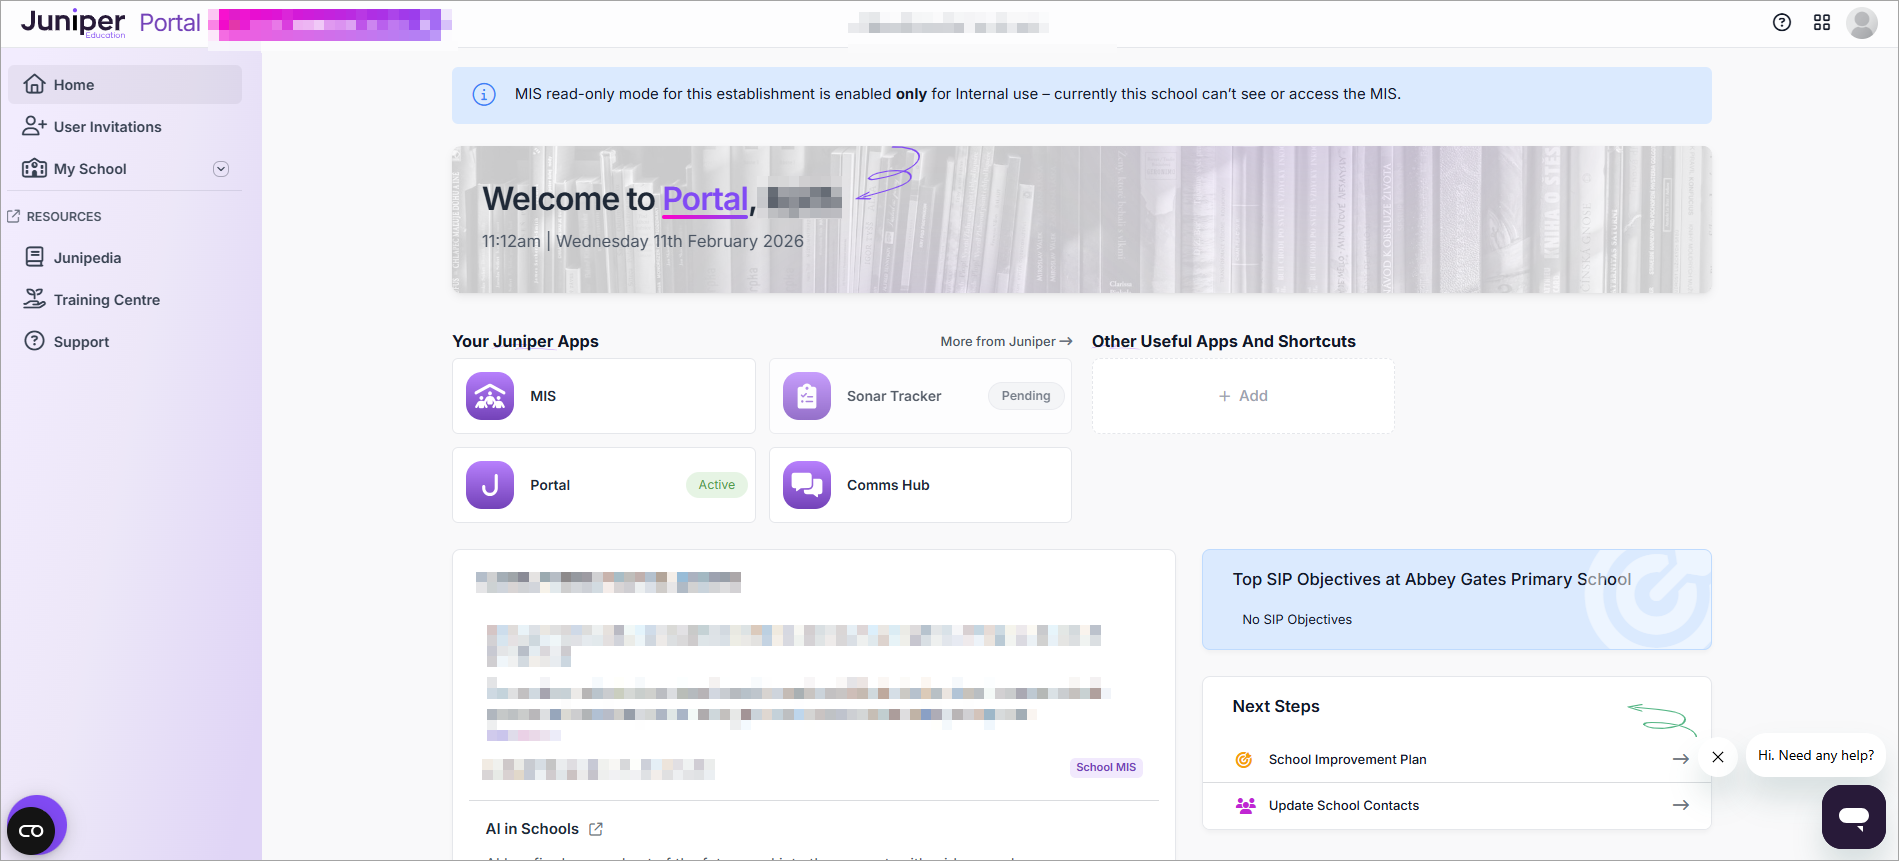The width and height of the screenshot is (1899, 861).
Task: Add a new useful app shortcut
Action: (1242, 396)
